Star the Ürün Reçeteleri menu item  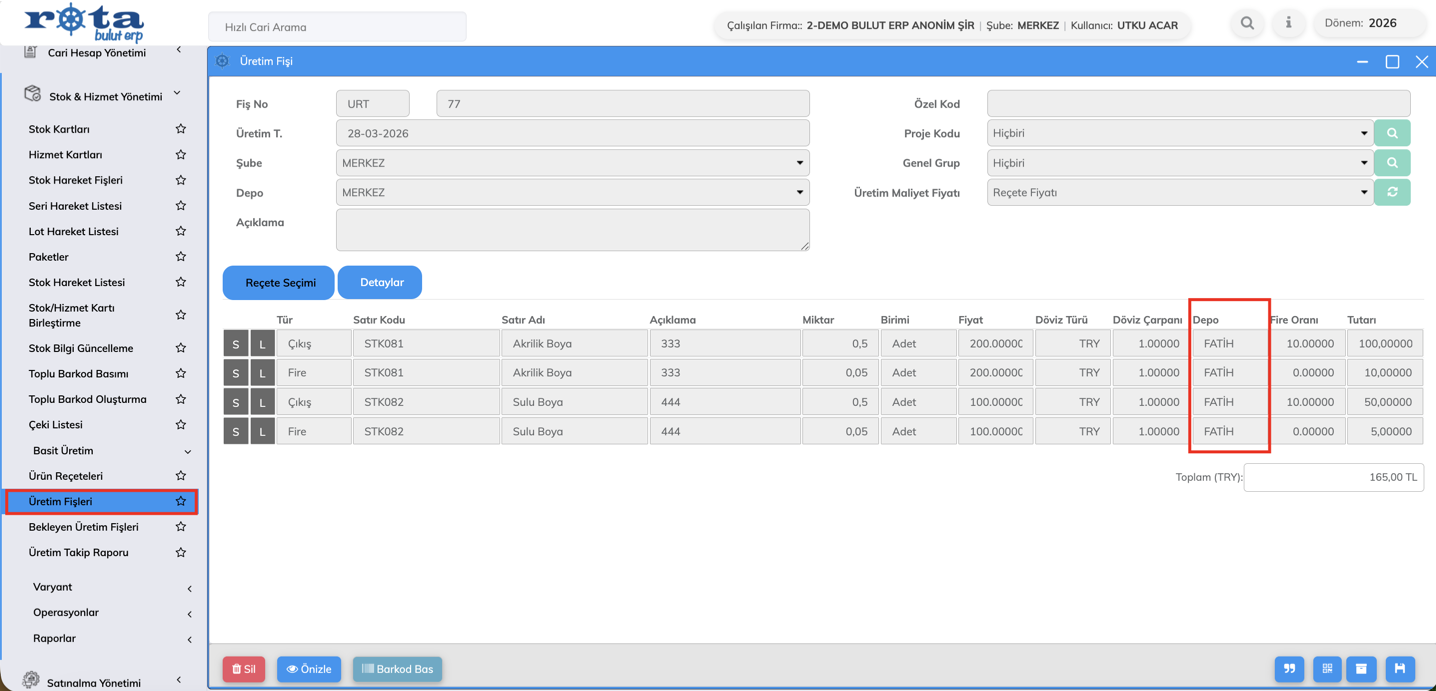coord(181,476)
